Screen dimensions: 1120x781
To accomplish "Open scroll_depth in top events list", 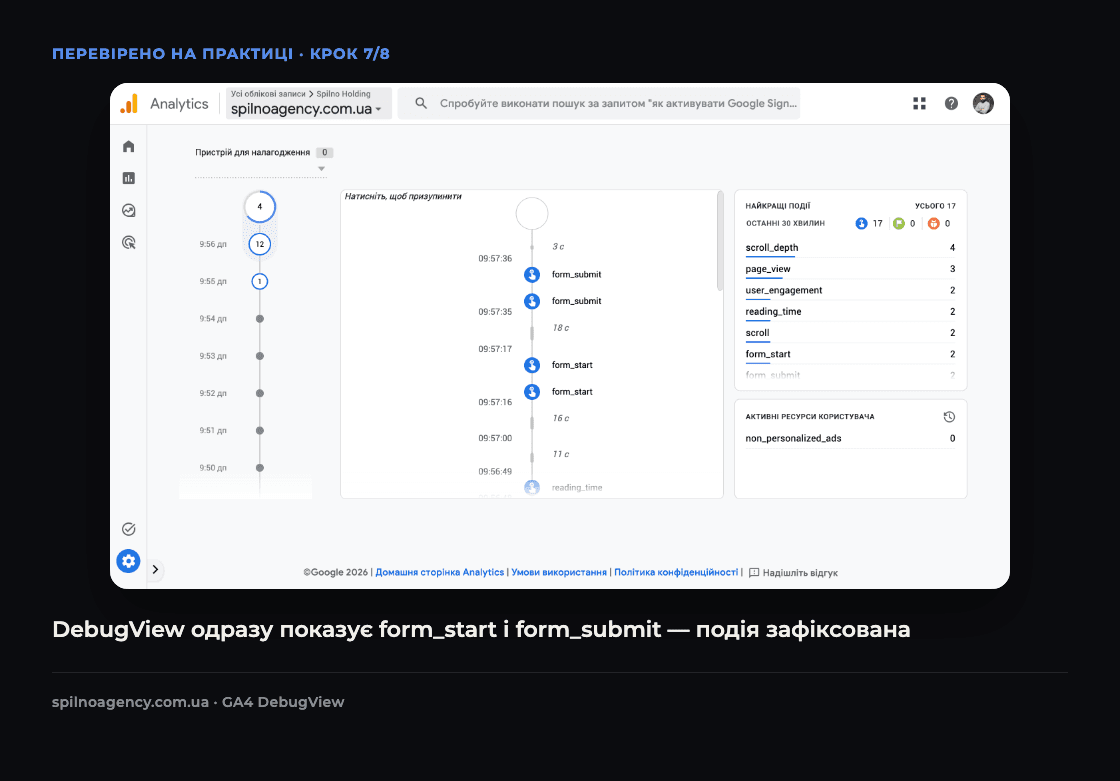I will 850,248.
